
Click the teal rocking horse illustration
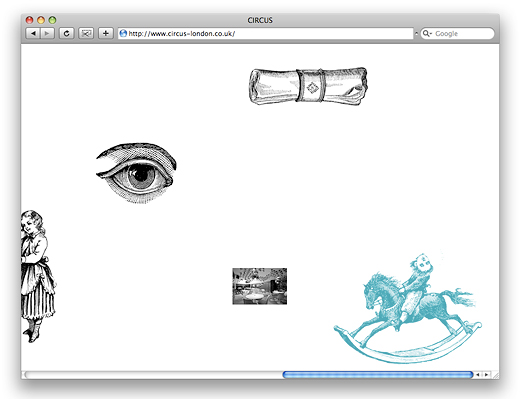[408, 308]
